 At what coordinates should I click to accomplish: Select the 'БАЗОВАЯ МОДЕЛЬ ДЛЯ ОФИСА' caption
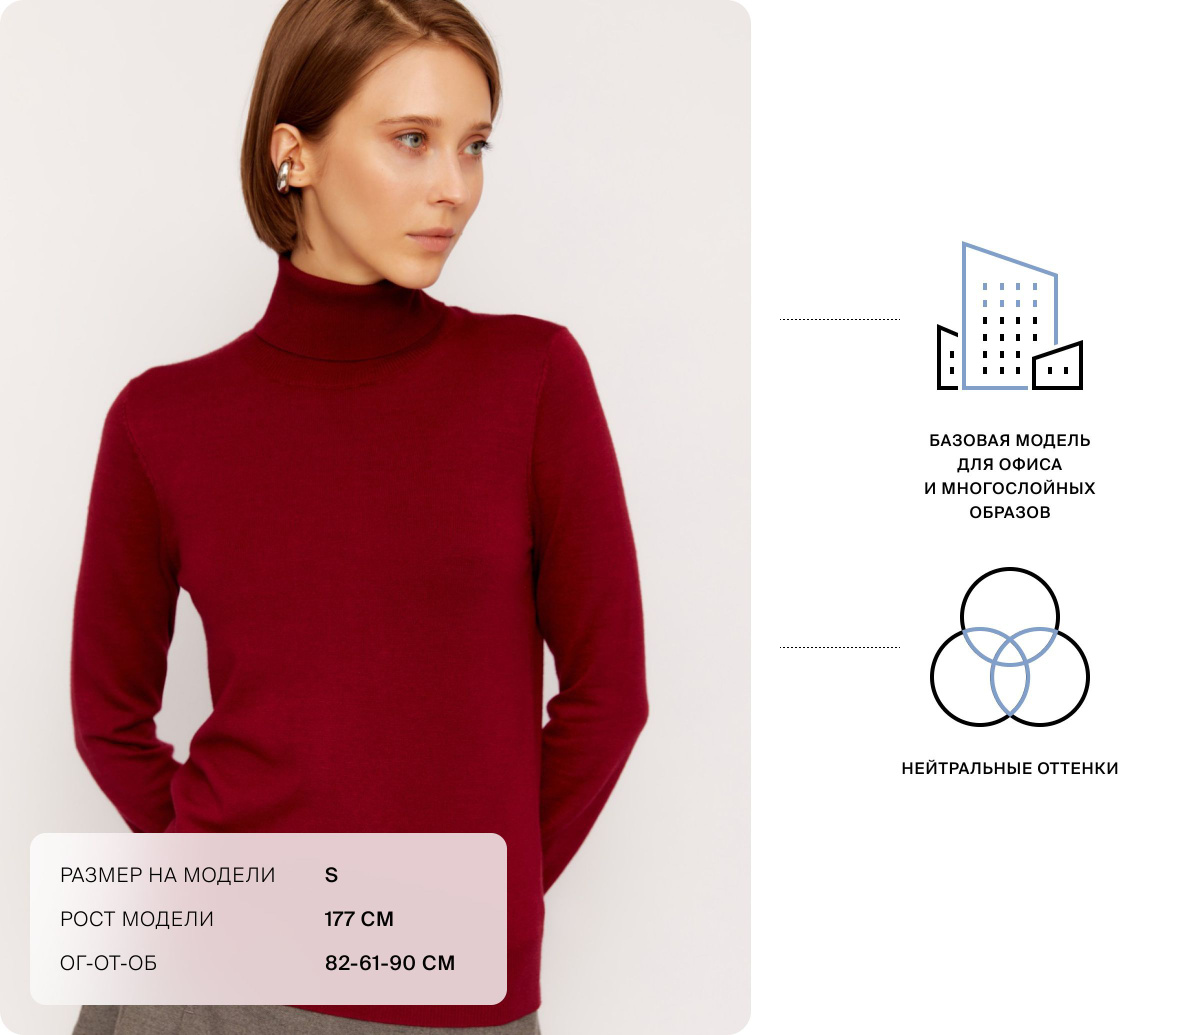click(x=1010, y=452)
